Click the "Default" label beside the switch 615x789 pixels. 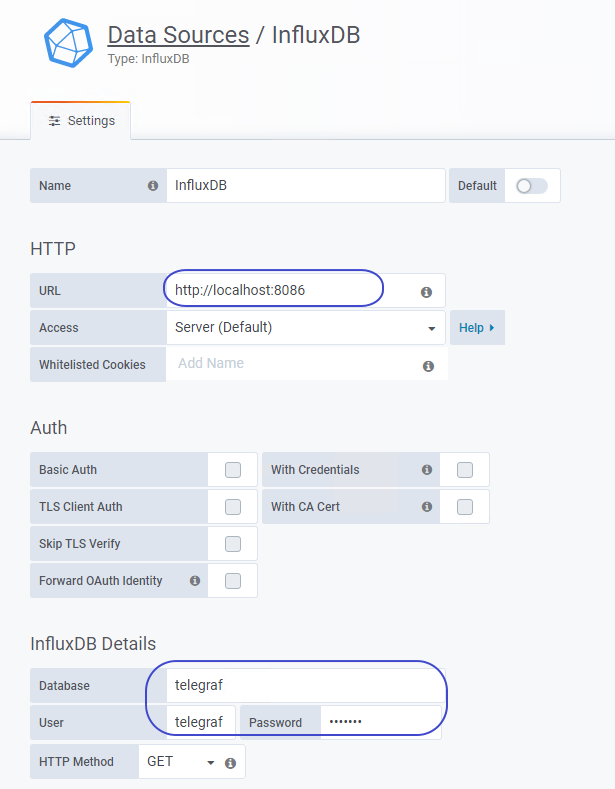click(x=477, y=186)
